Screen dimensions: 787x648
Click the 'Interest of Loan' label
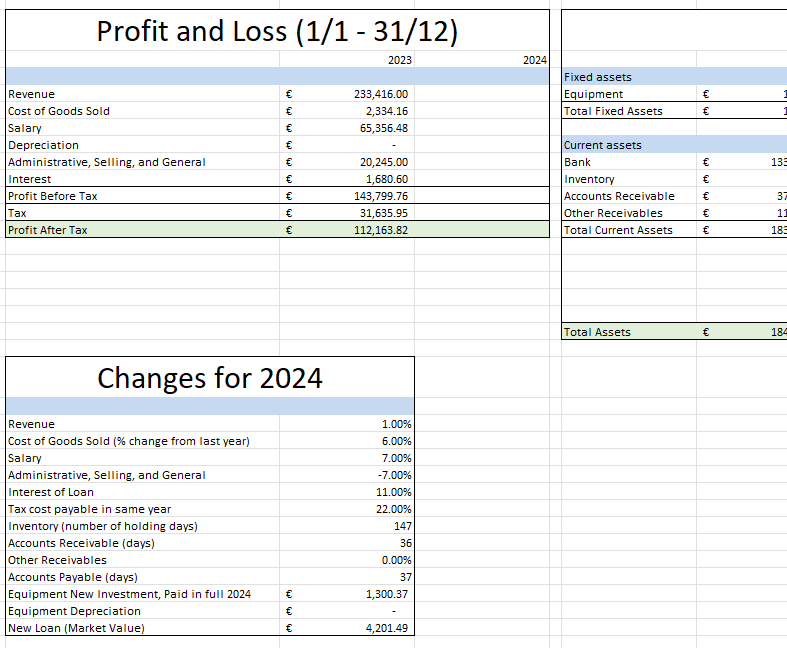click(51, 493)
